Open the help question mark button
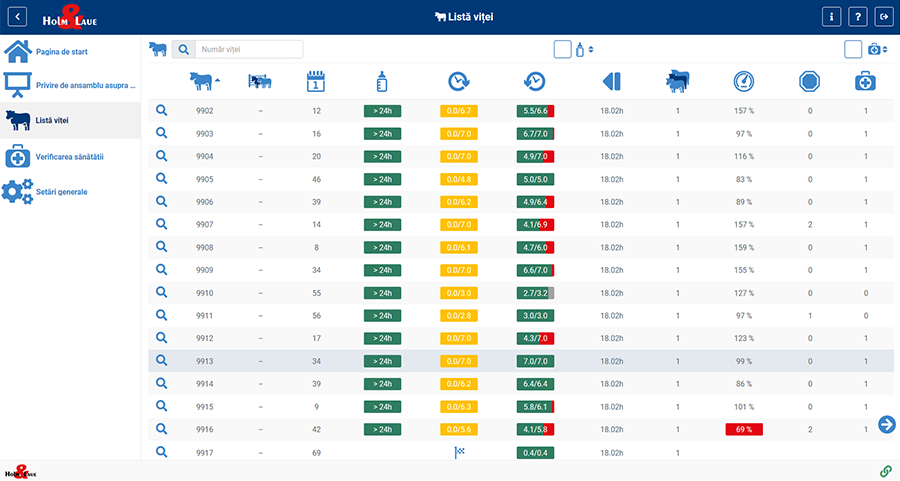Screen dimensions: 900x481 pos(858,17)
